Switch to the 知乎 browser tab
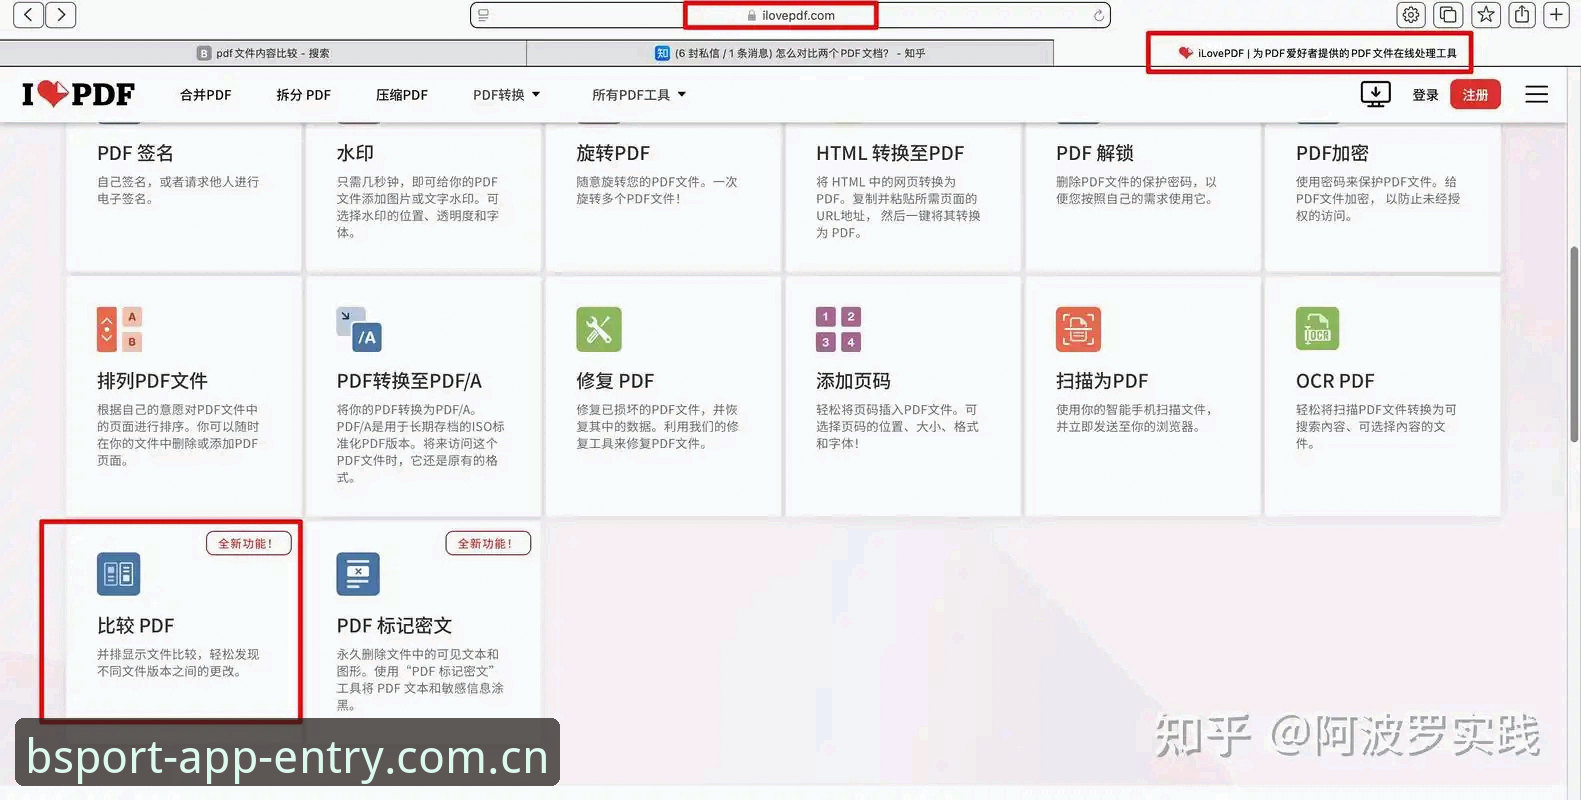 tap(790, 53)
